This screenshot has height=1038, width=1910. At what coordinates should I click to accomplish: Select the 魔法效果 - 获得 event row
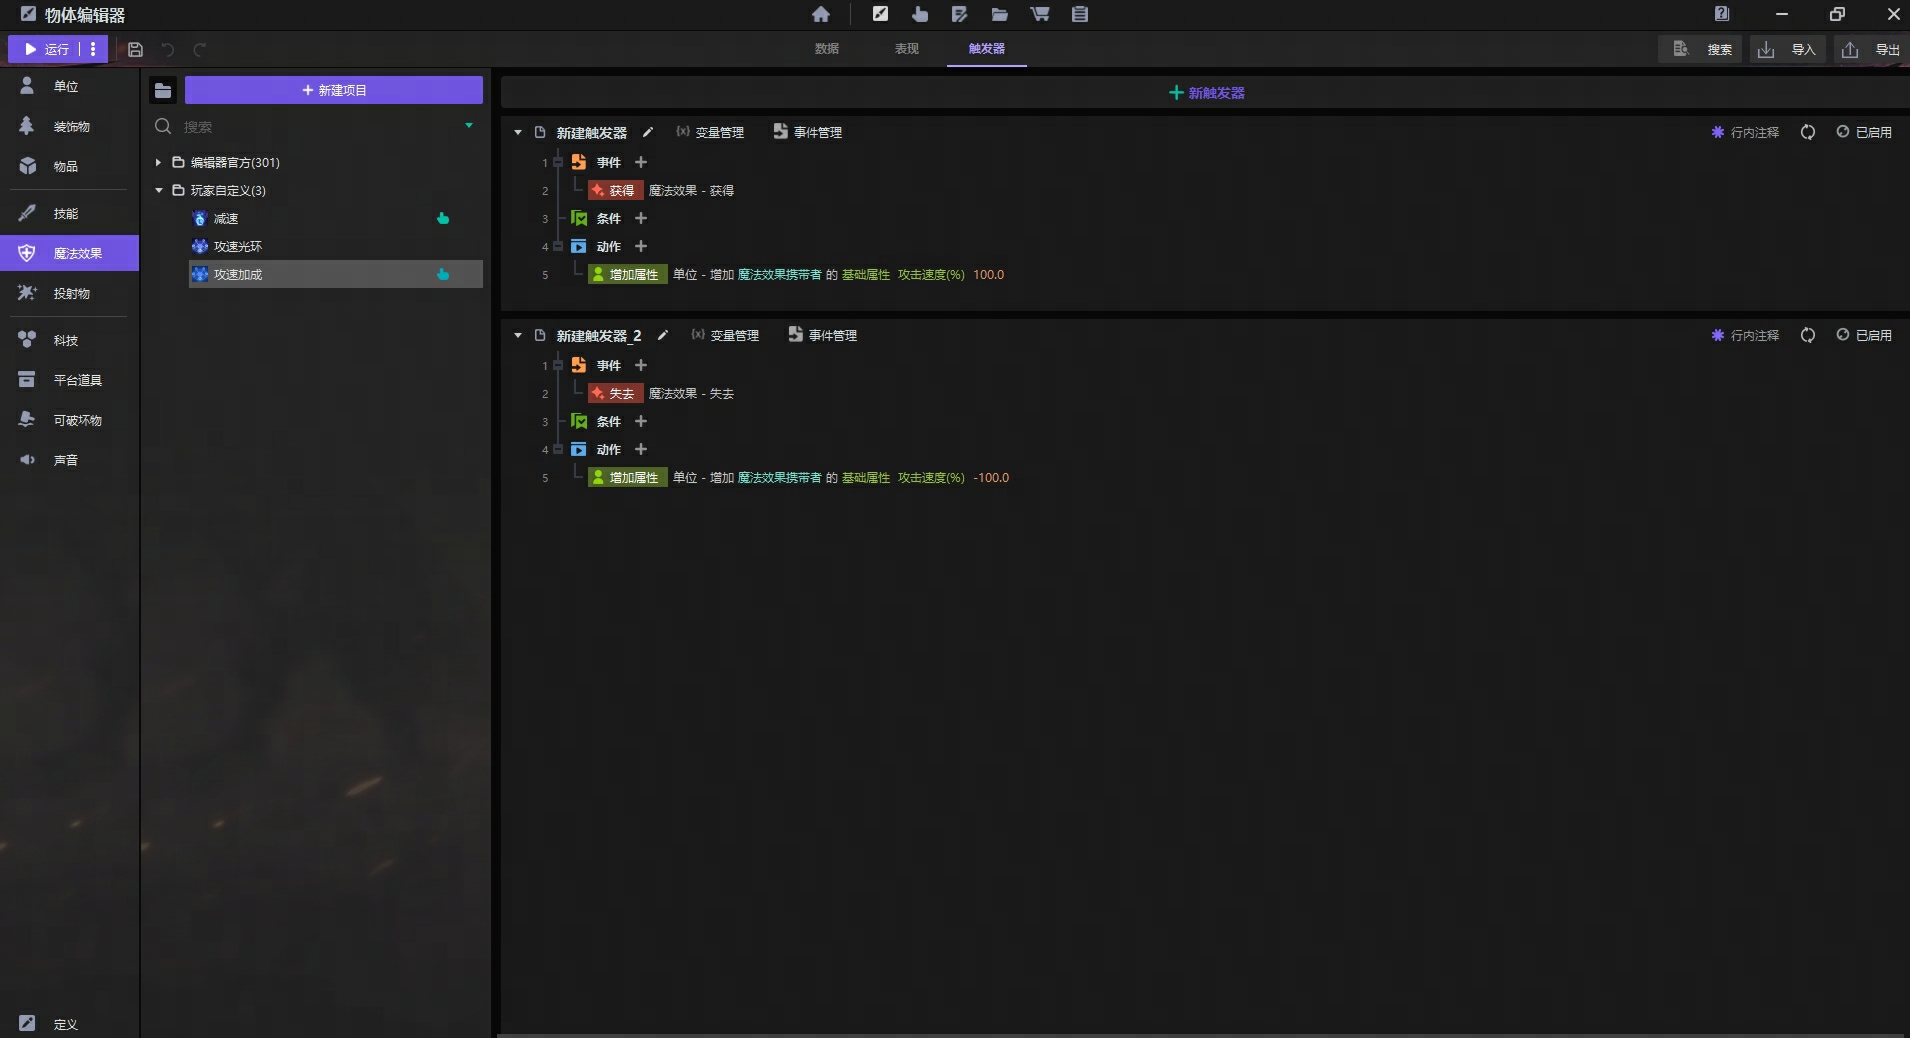[662, 190]
